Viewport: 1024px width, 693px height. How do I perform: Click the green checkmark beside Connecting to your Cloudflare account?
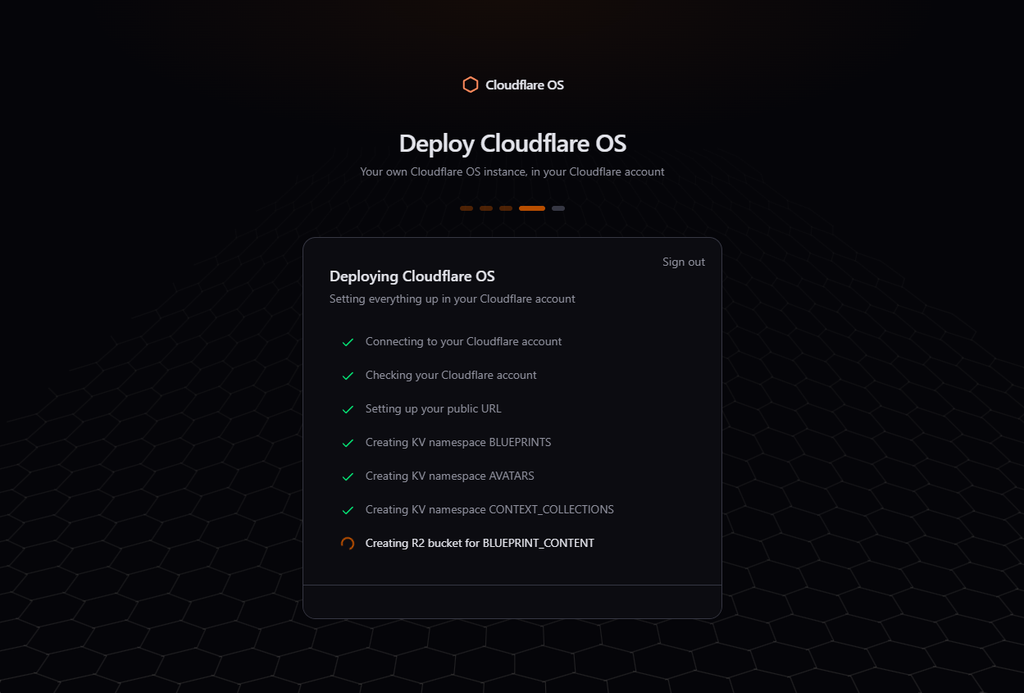pyautogui.click(x=348, y=342)
